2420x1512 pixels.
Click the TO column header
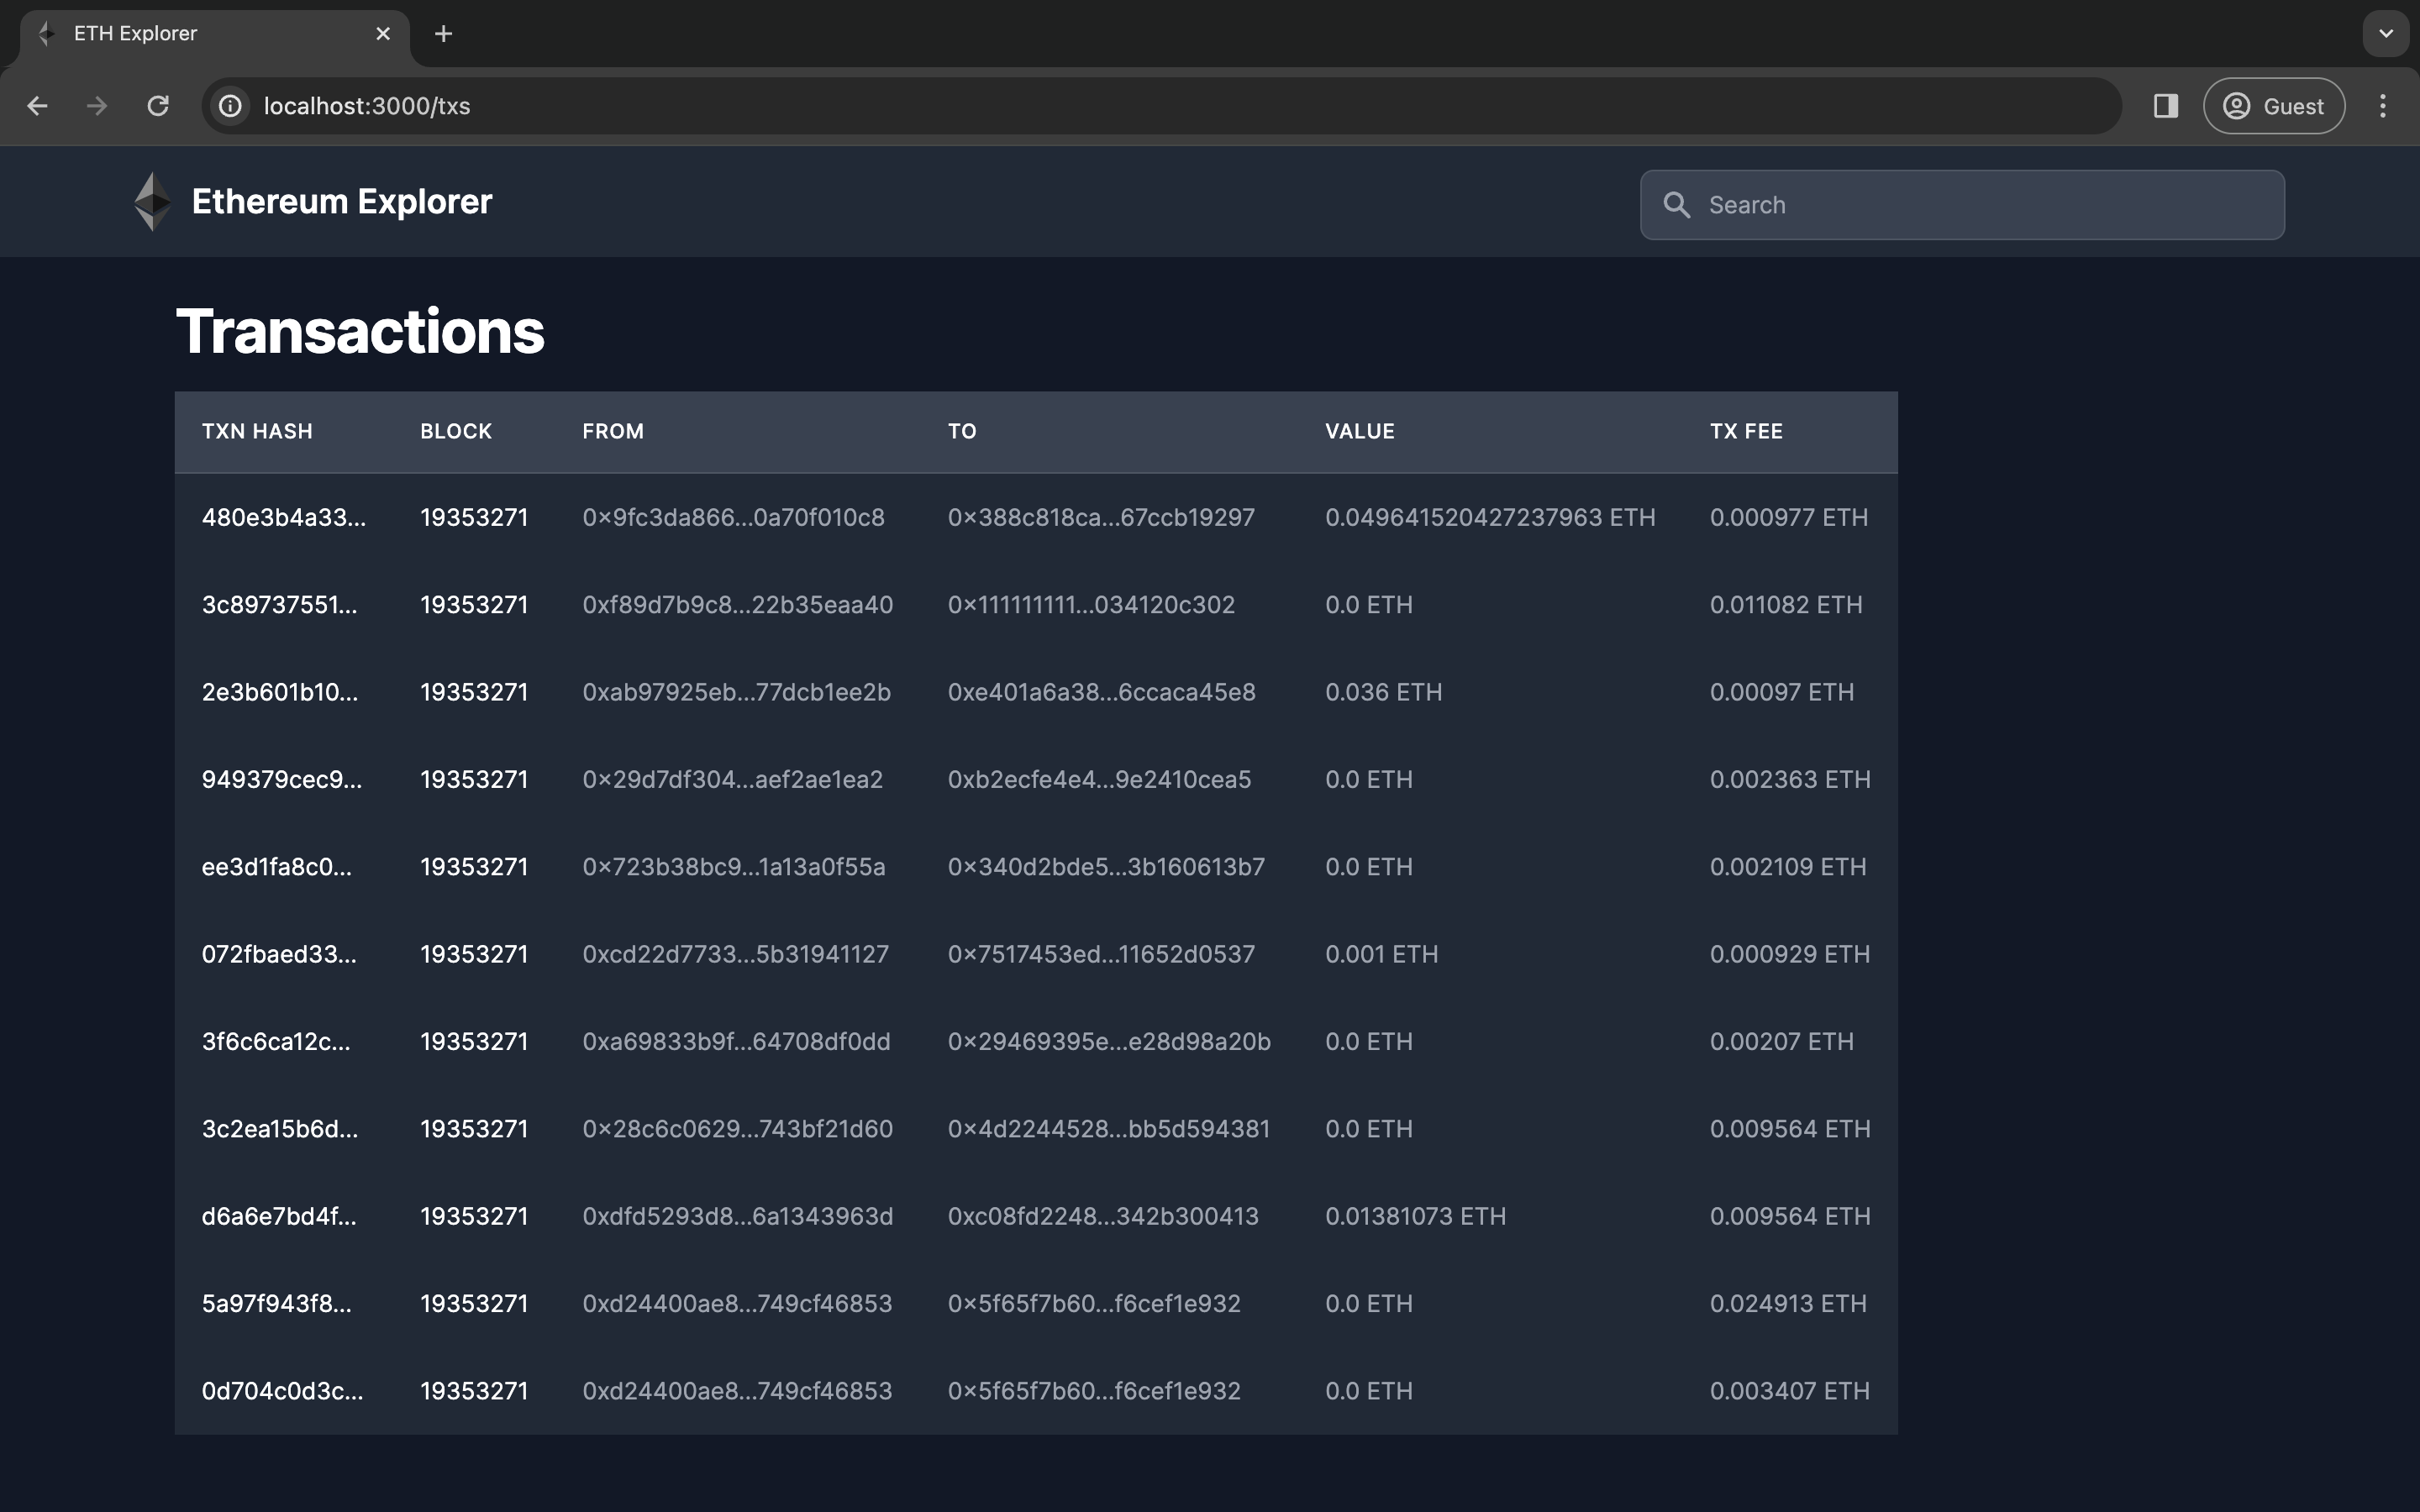click(x=962, y=431)
